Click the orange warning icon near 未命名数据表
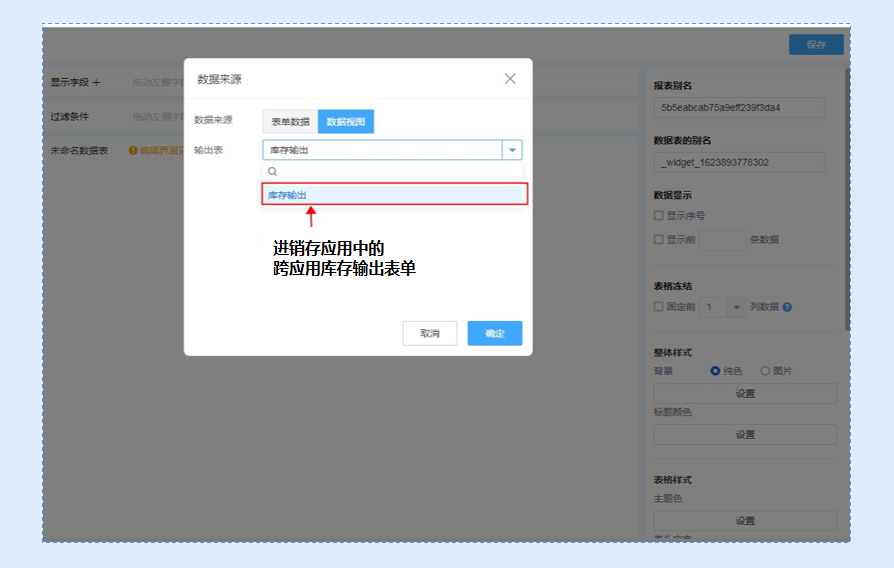 pos(132,150)
